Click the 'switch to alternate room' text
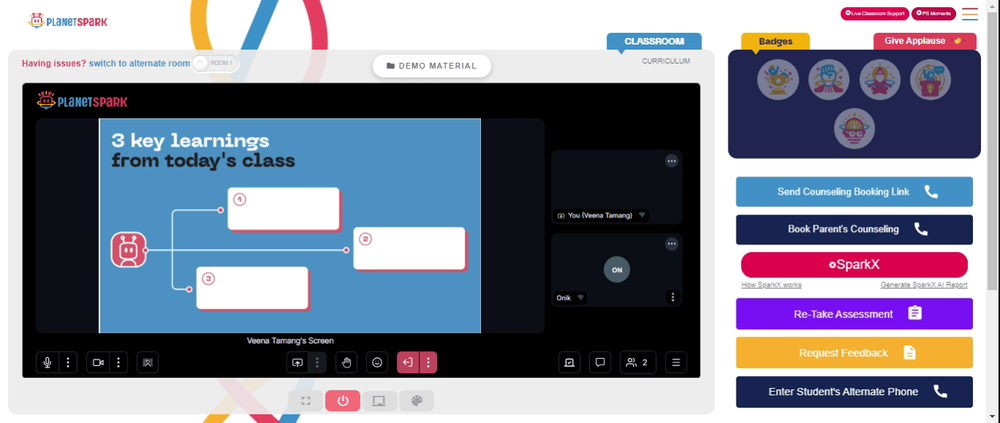This screenshot has width=1000, height=423. [139, 63]
